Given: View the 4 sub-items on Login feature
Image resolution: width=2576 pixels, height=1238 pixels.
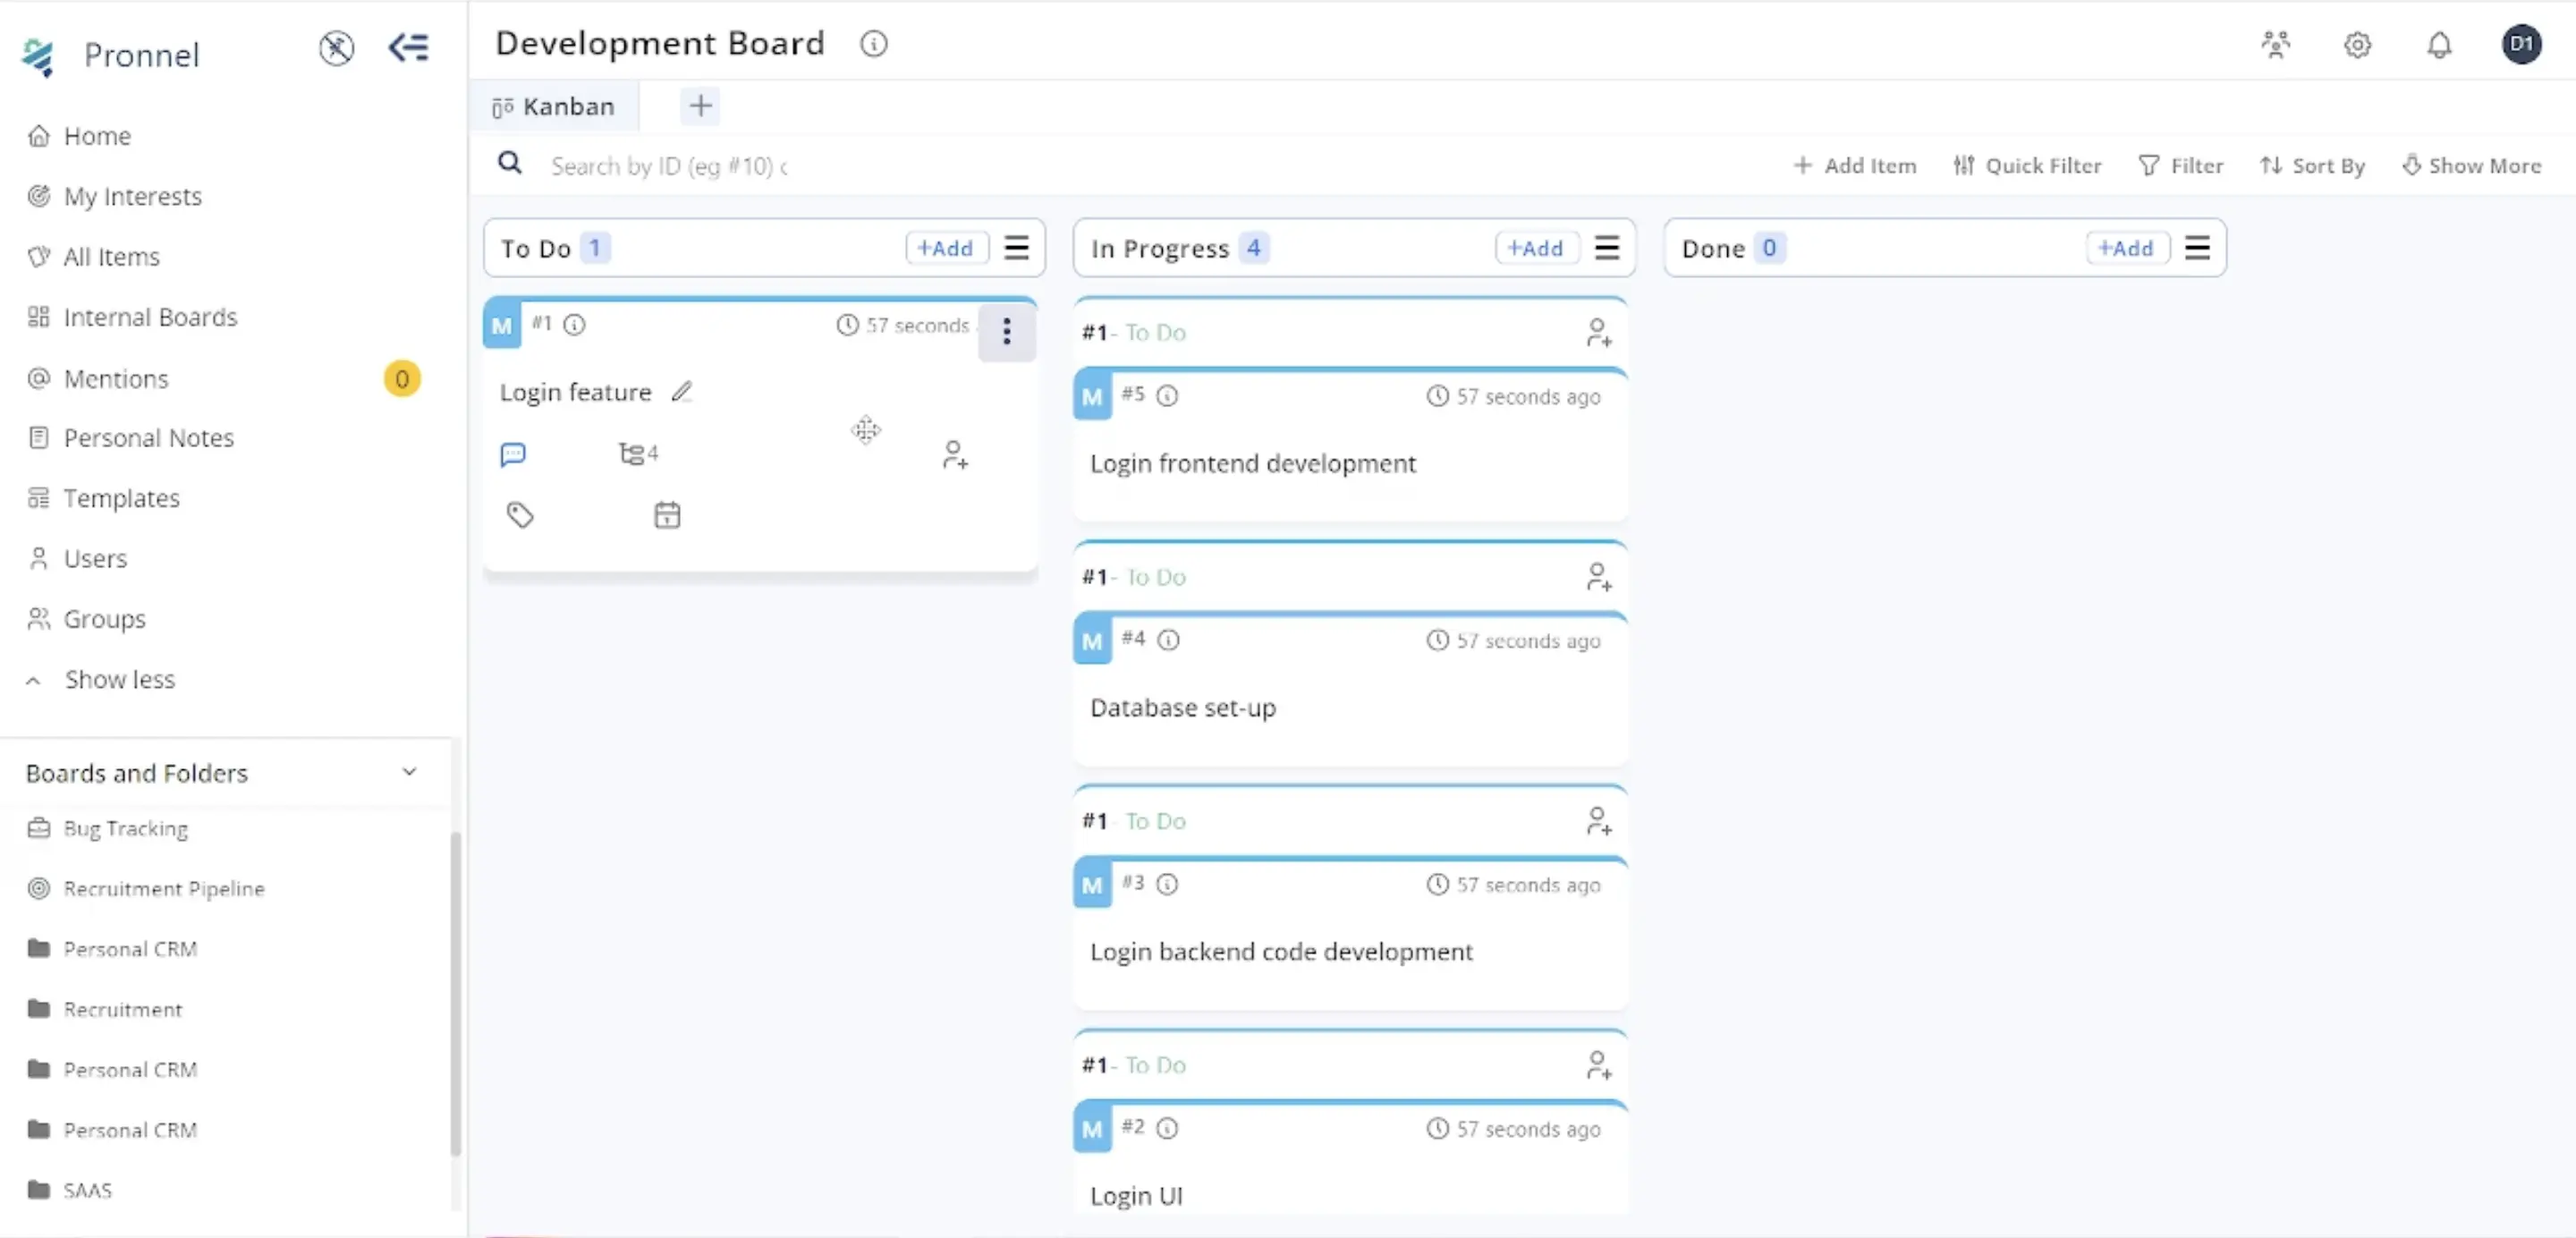Looking at the screenshot, I should 638,454.
